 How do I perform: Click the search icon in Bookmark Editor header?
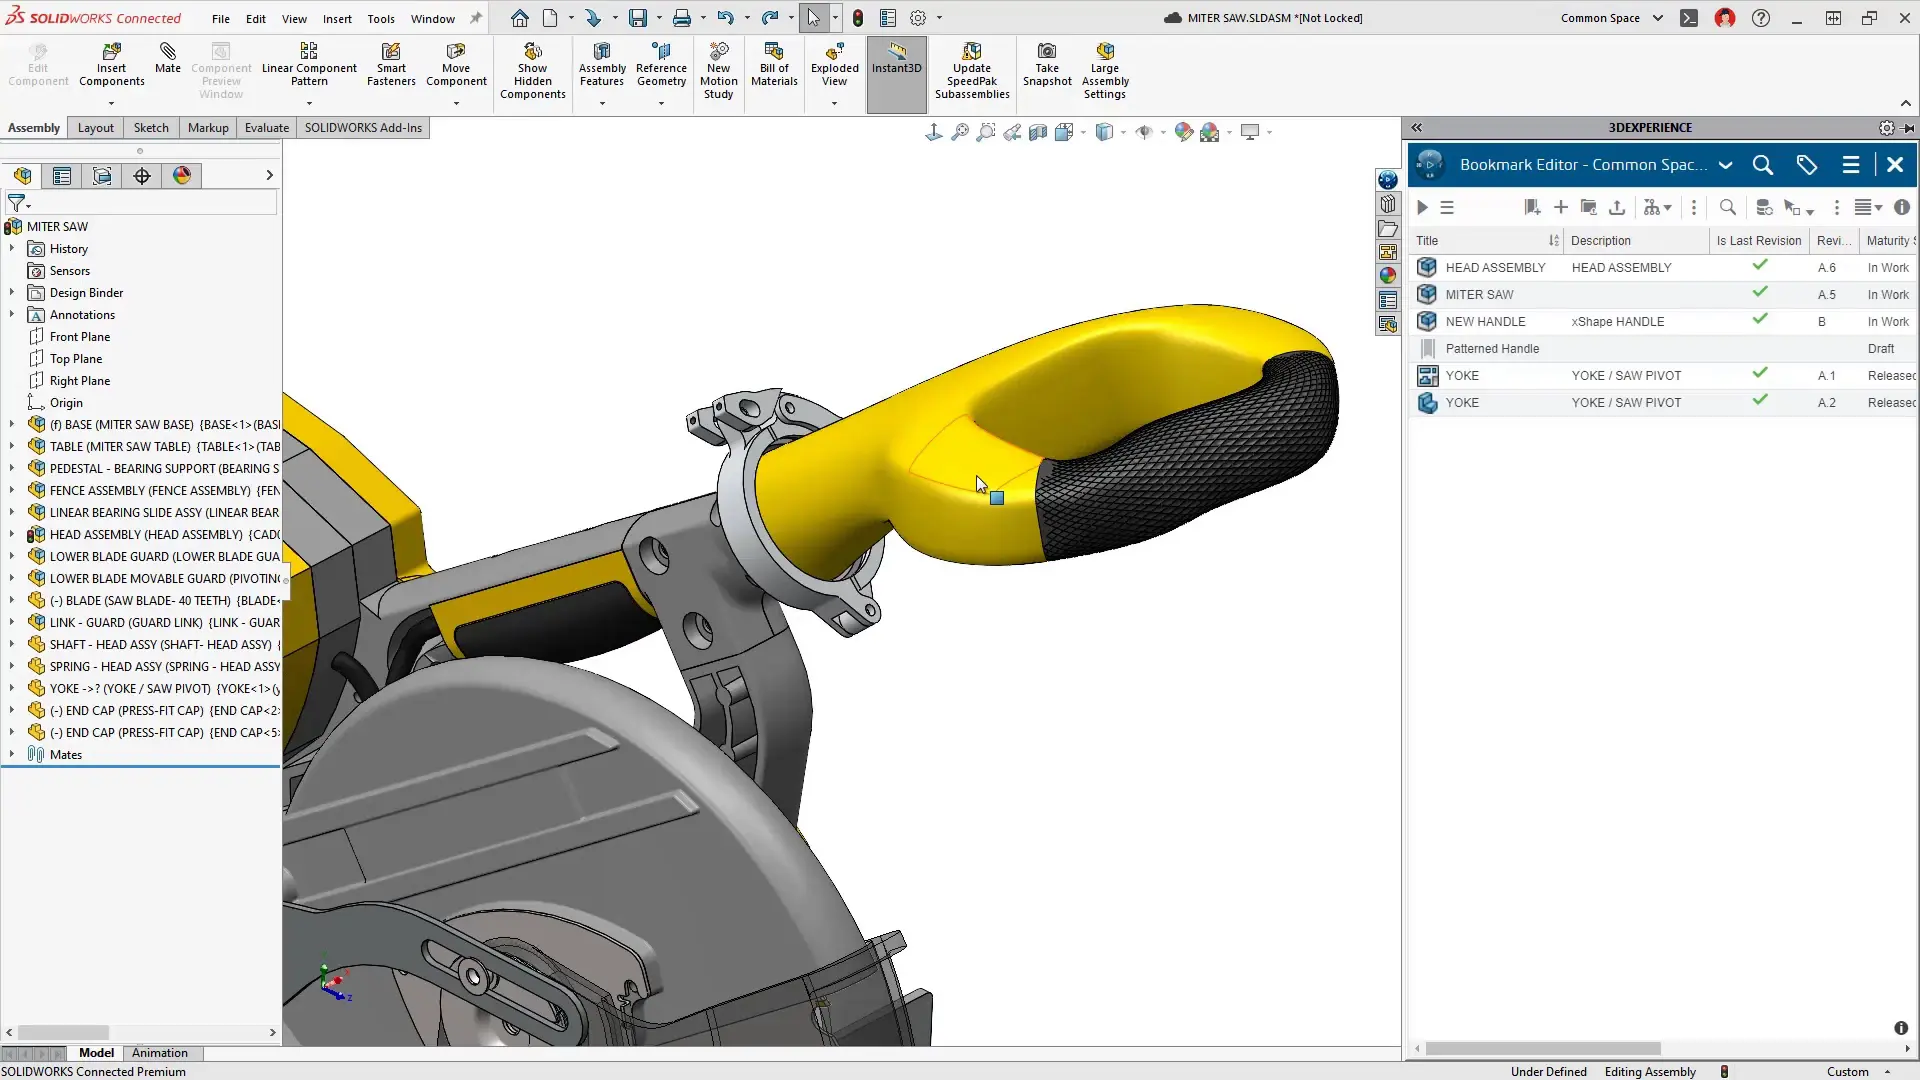tap(1763, 165)
